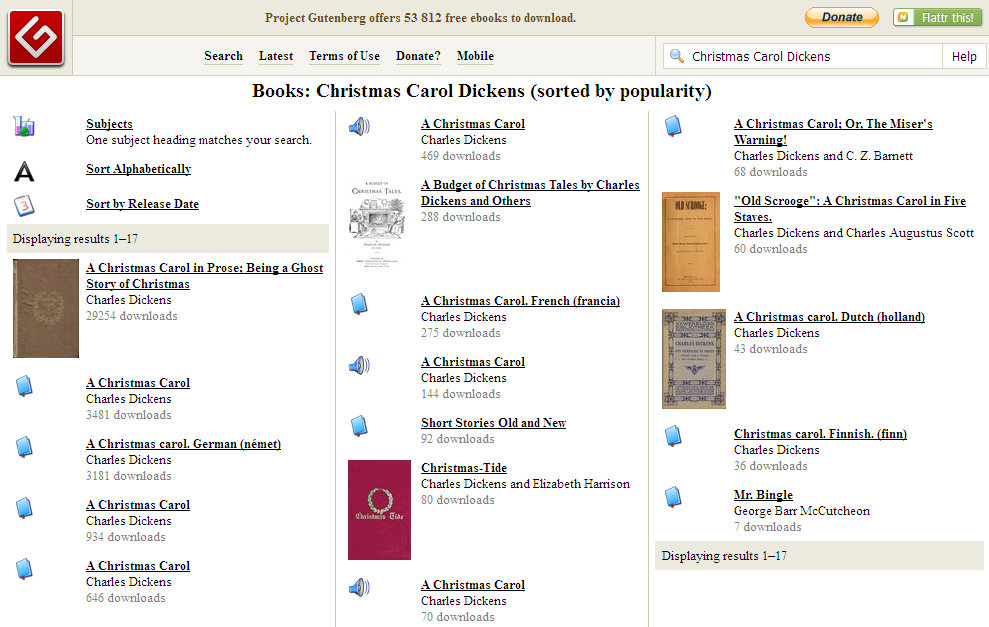Open Help beside the search box
This screenshot has width=989, height=627.
pos(964,56)
